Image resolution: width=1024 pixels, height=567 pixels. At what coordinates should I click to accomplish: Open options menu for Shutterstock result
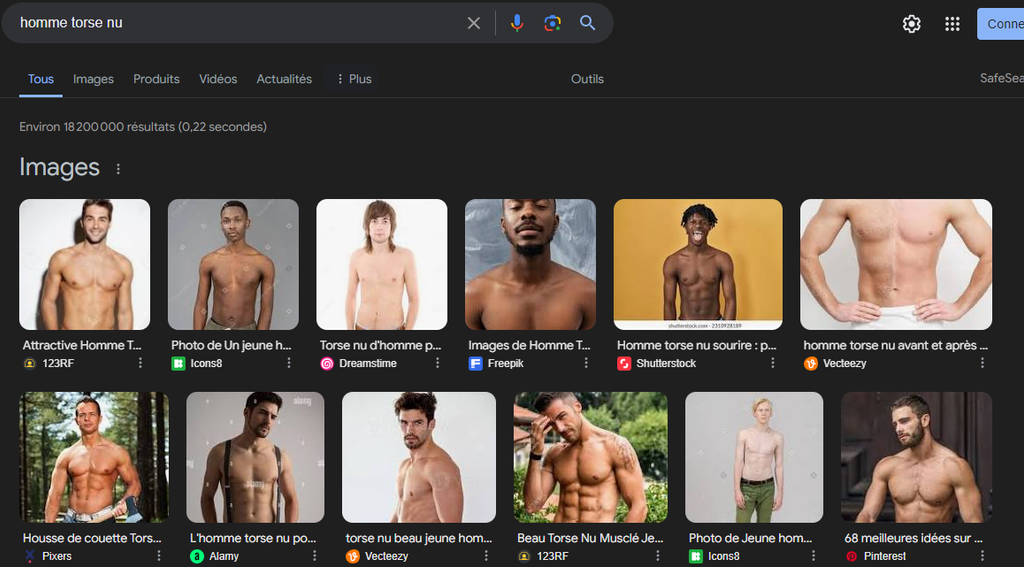(773, 363)
